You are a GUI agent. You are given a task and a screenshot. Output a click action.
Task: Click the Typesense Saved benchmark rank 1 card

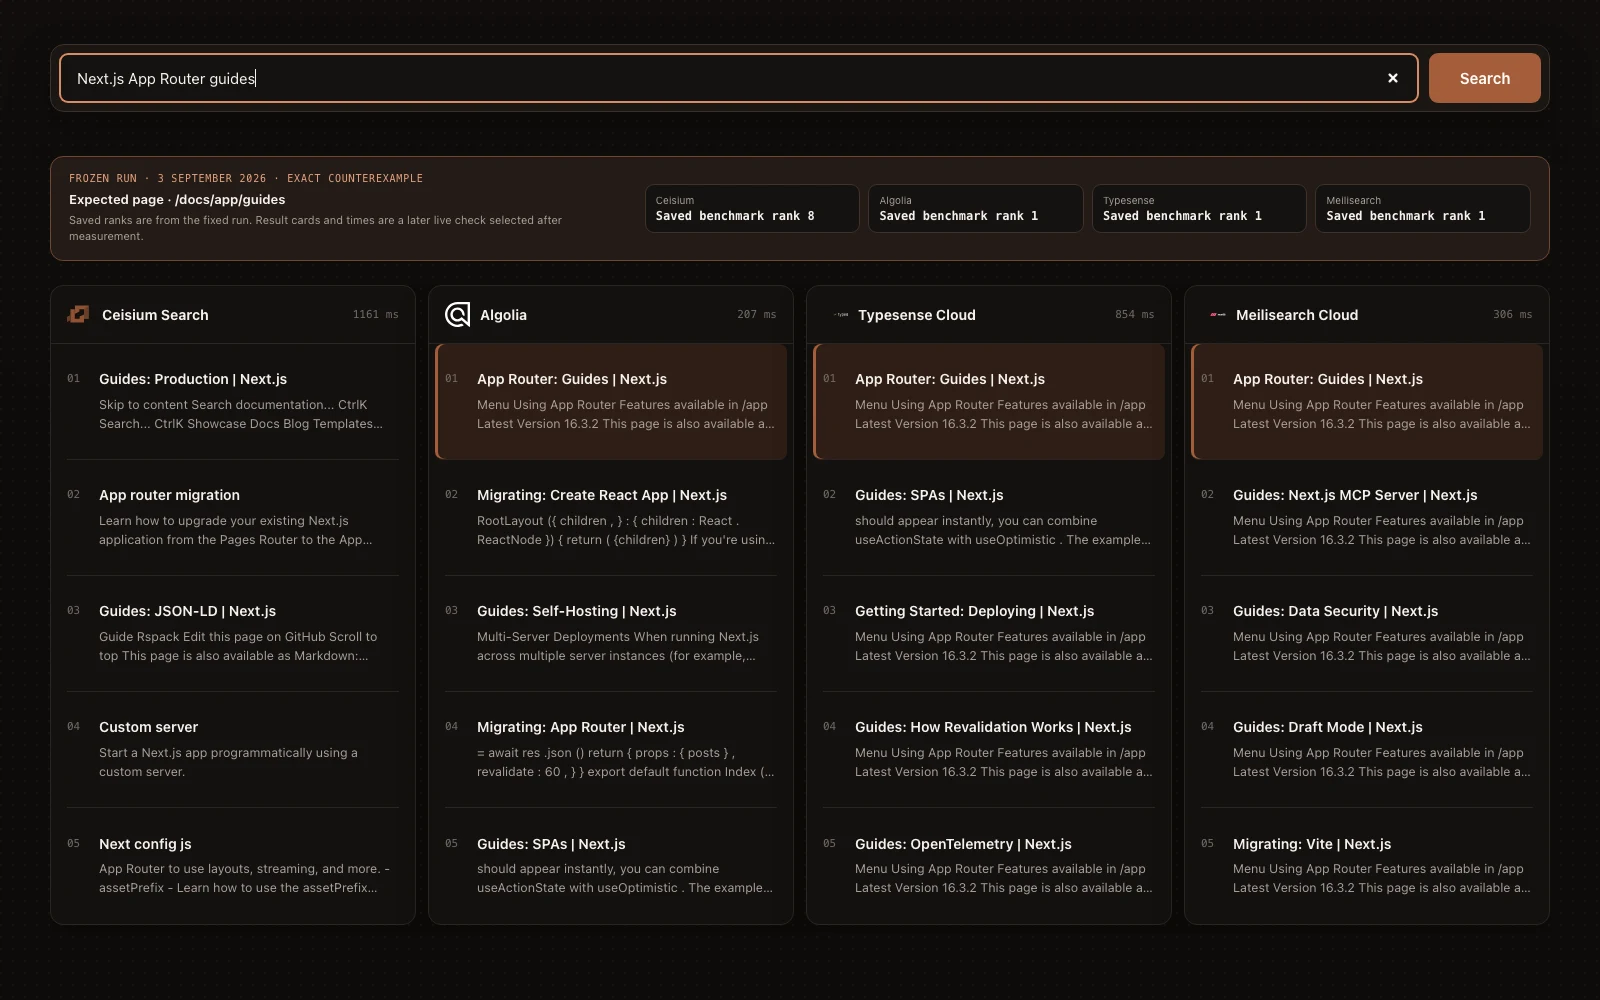pos(1199,208)
